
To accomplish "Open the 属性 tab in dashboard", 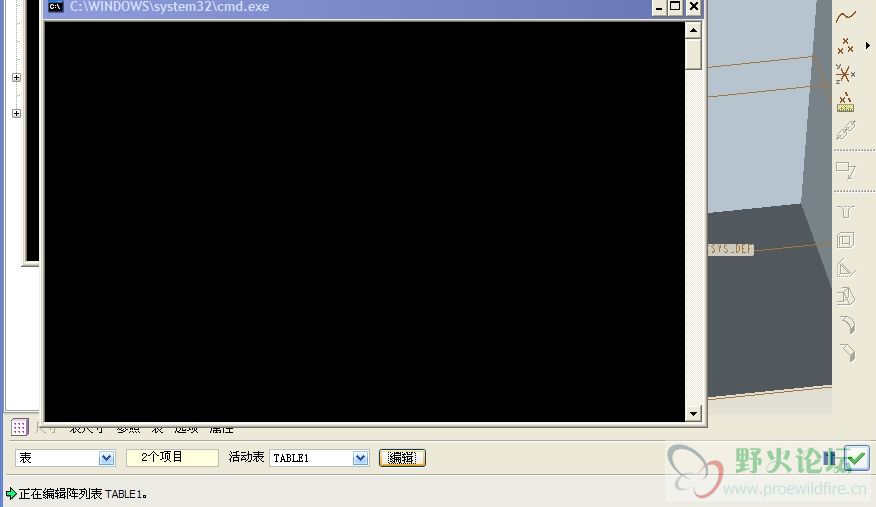I will (221, 429).
